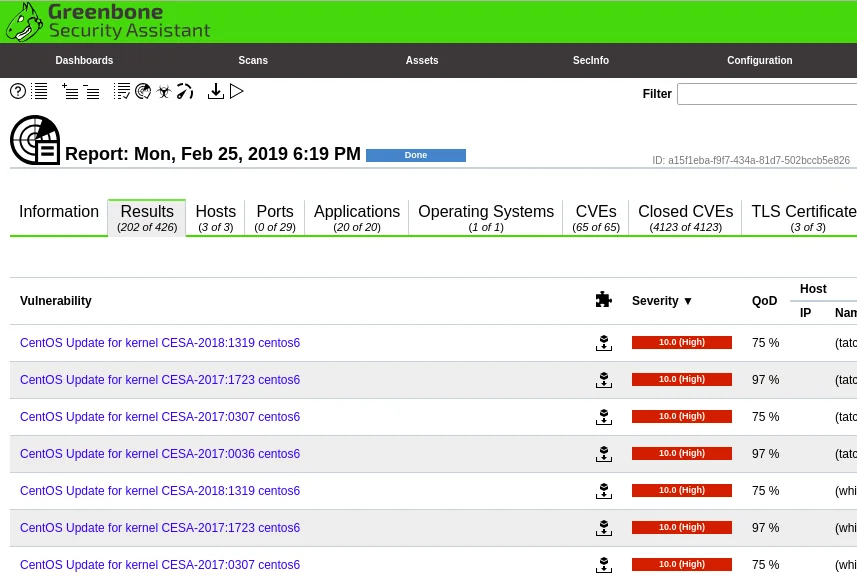Open the SecInfo menu
The height and width of the screenshot is (581, 857).
pyautogui.click(x=591, y=60)
